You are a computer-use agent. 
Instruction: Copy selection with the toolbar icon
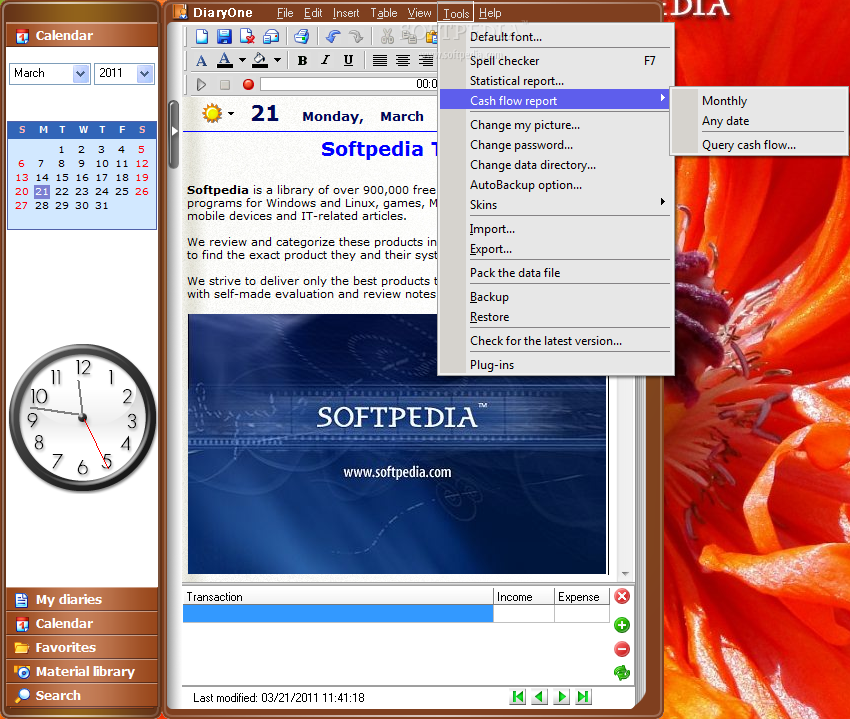point(408,36)
